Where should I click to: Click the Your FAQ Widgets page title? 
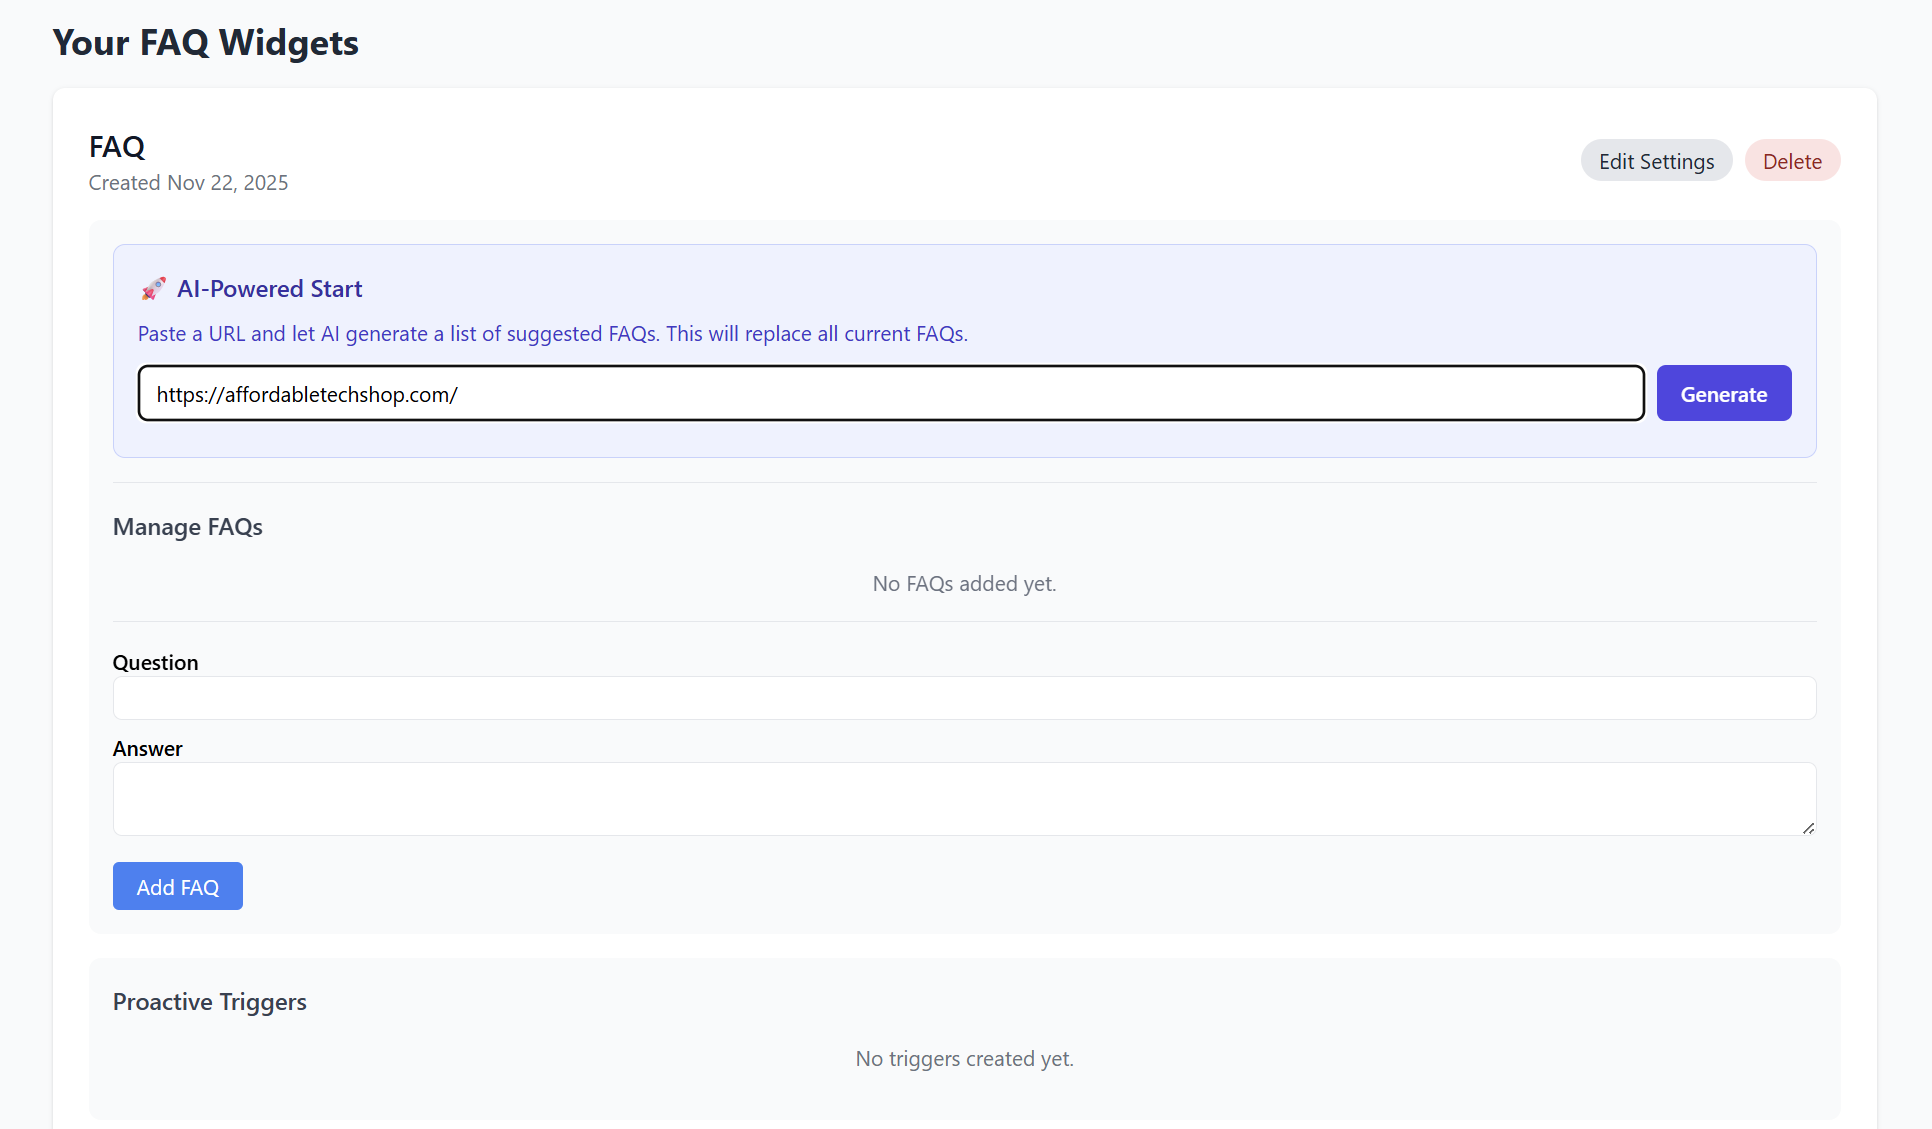[x=205, y=42]
